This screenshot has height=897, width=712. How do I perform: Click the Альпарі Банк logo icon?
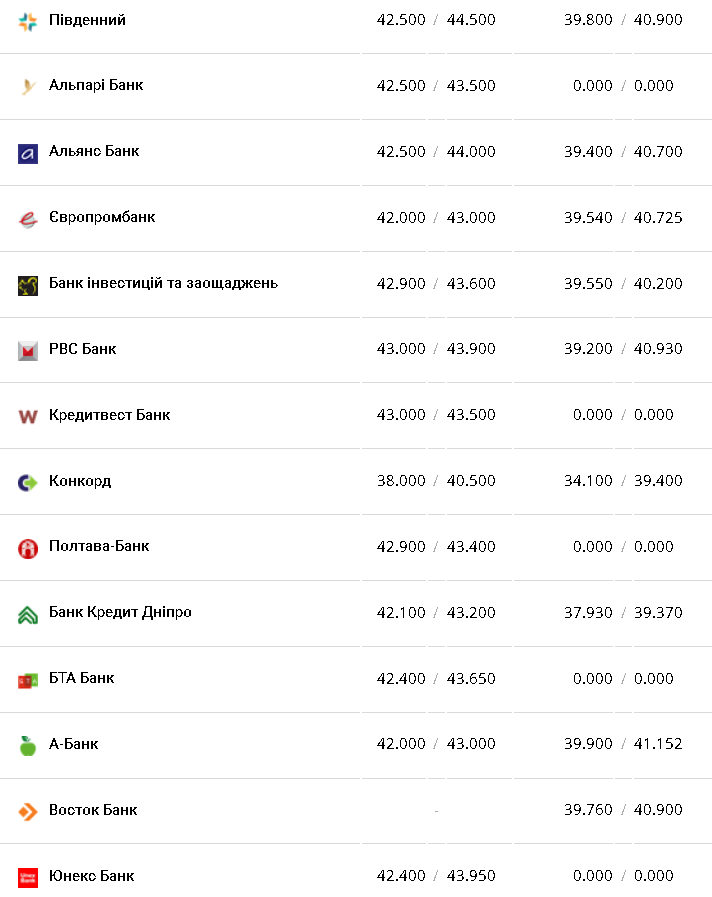(x=28, y=87)
